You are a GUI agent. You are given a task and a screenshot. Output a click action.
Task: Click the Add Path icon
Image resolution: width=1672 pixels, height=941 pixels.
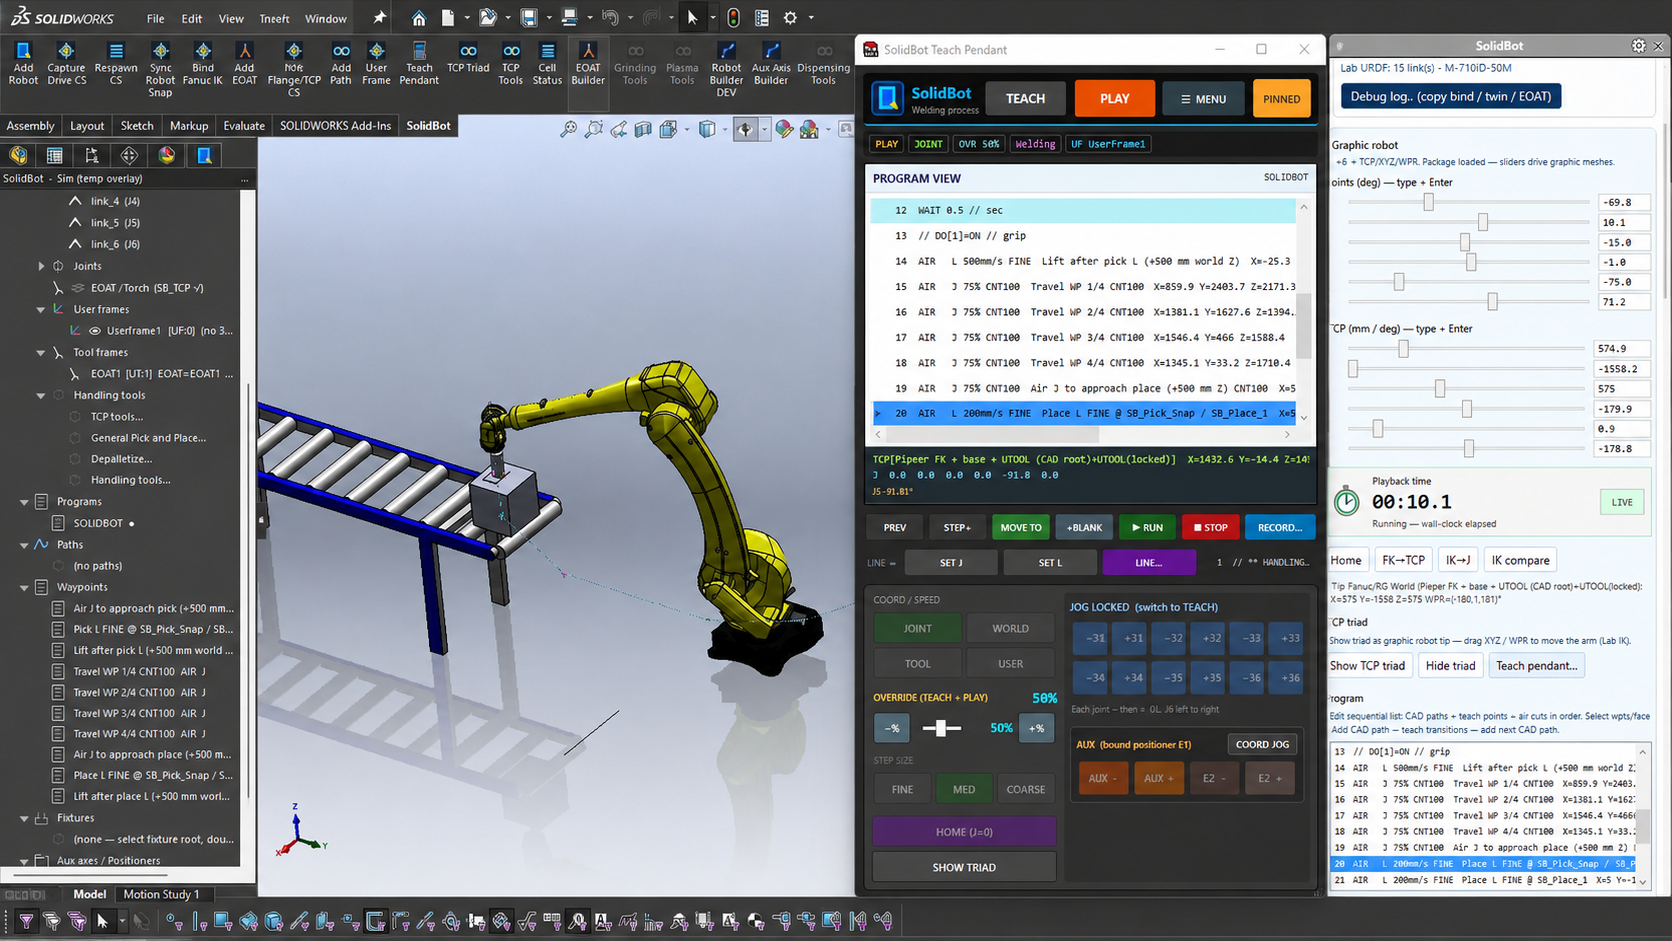coord(341,63)
